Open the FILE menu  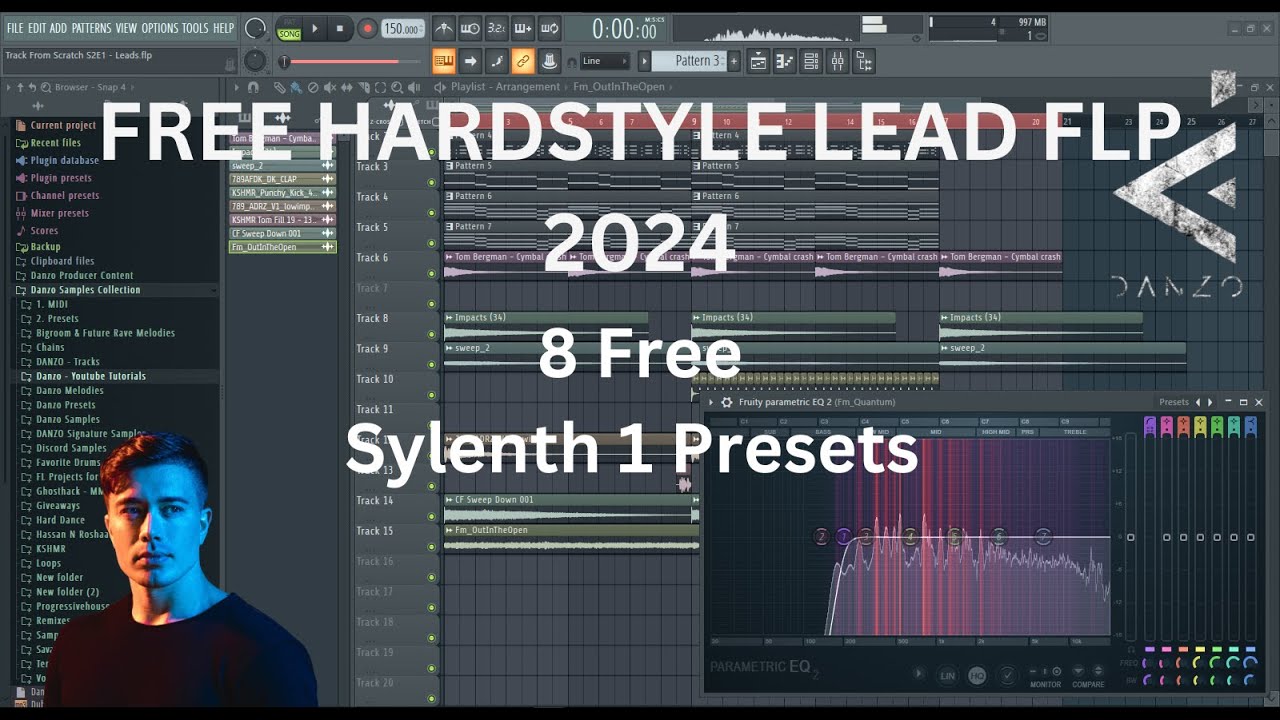15,28
